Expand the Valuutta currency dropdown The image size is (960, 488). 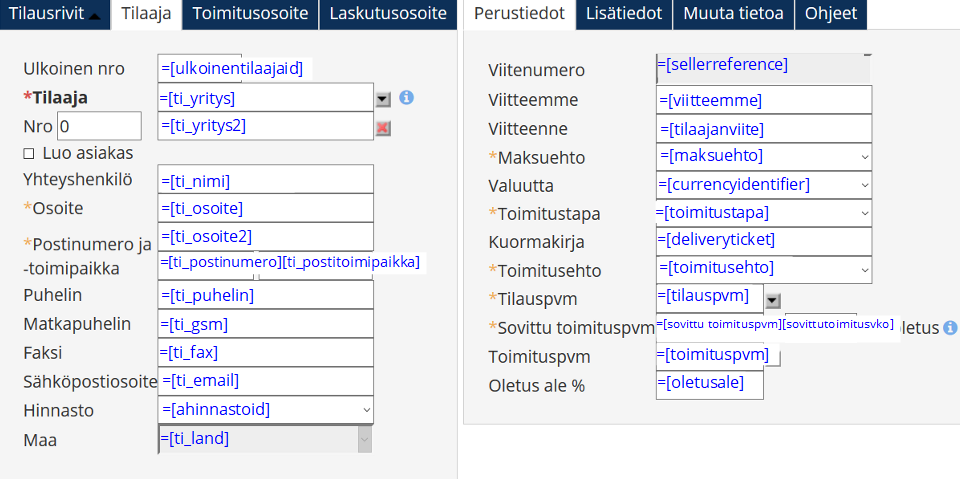point(864,186)
